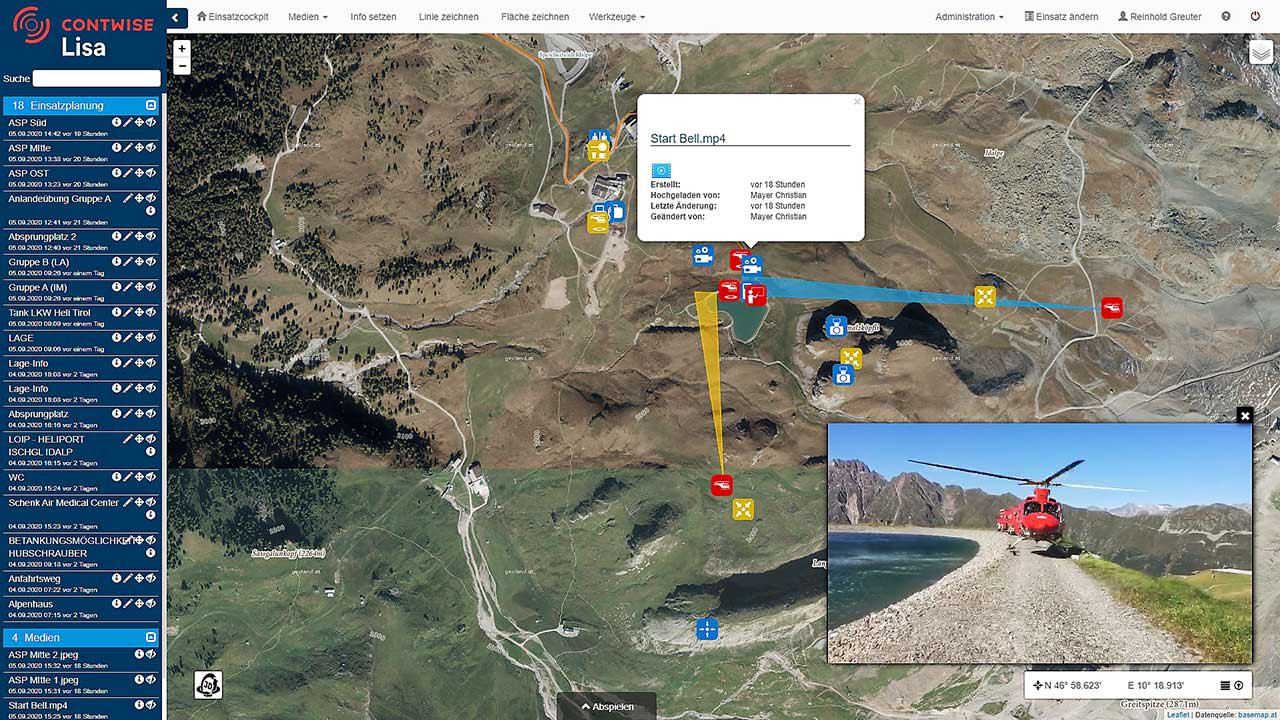Viewport: 1280px width, 720px height.
Task: Toggle visibility of WC entry
Action: [151, 477]
